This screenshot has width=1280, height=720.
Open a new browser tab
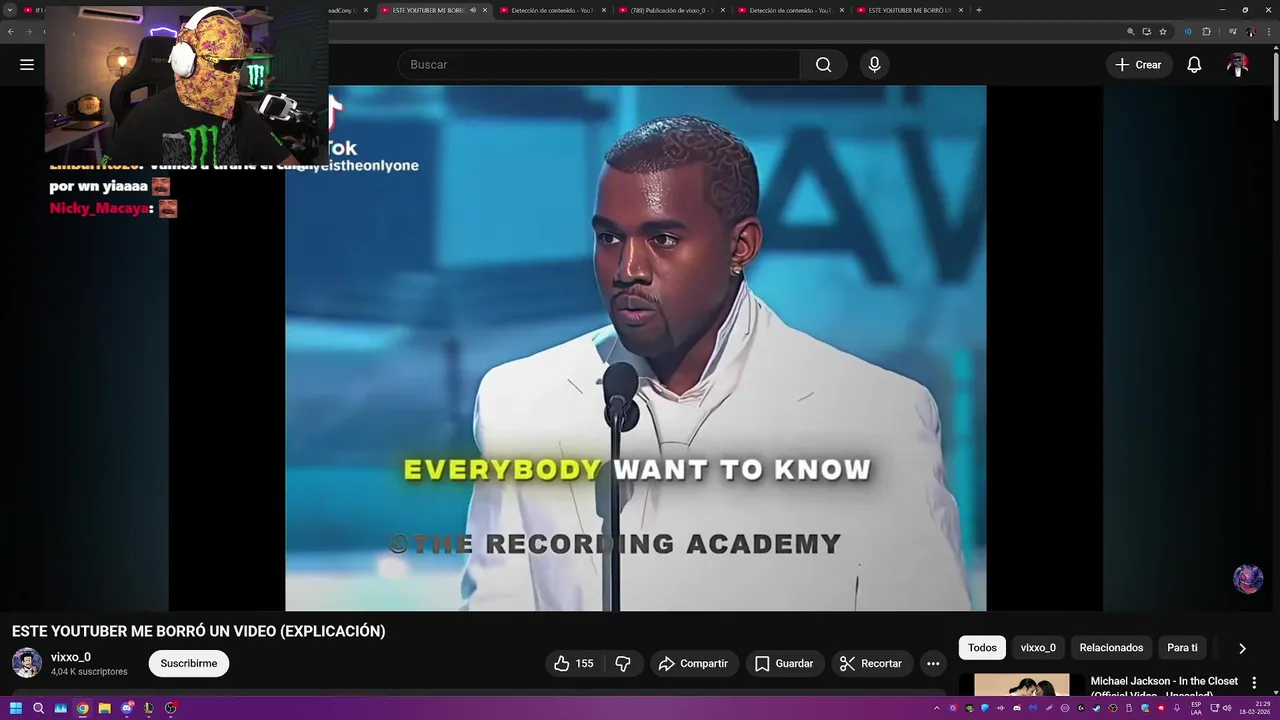978,10
